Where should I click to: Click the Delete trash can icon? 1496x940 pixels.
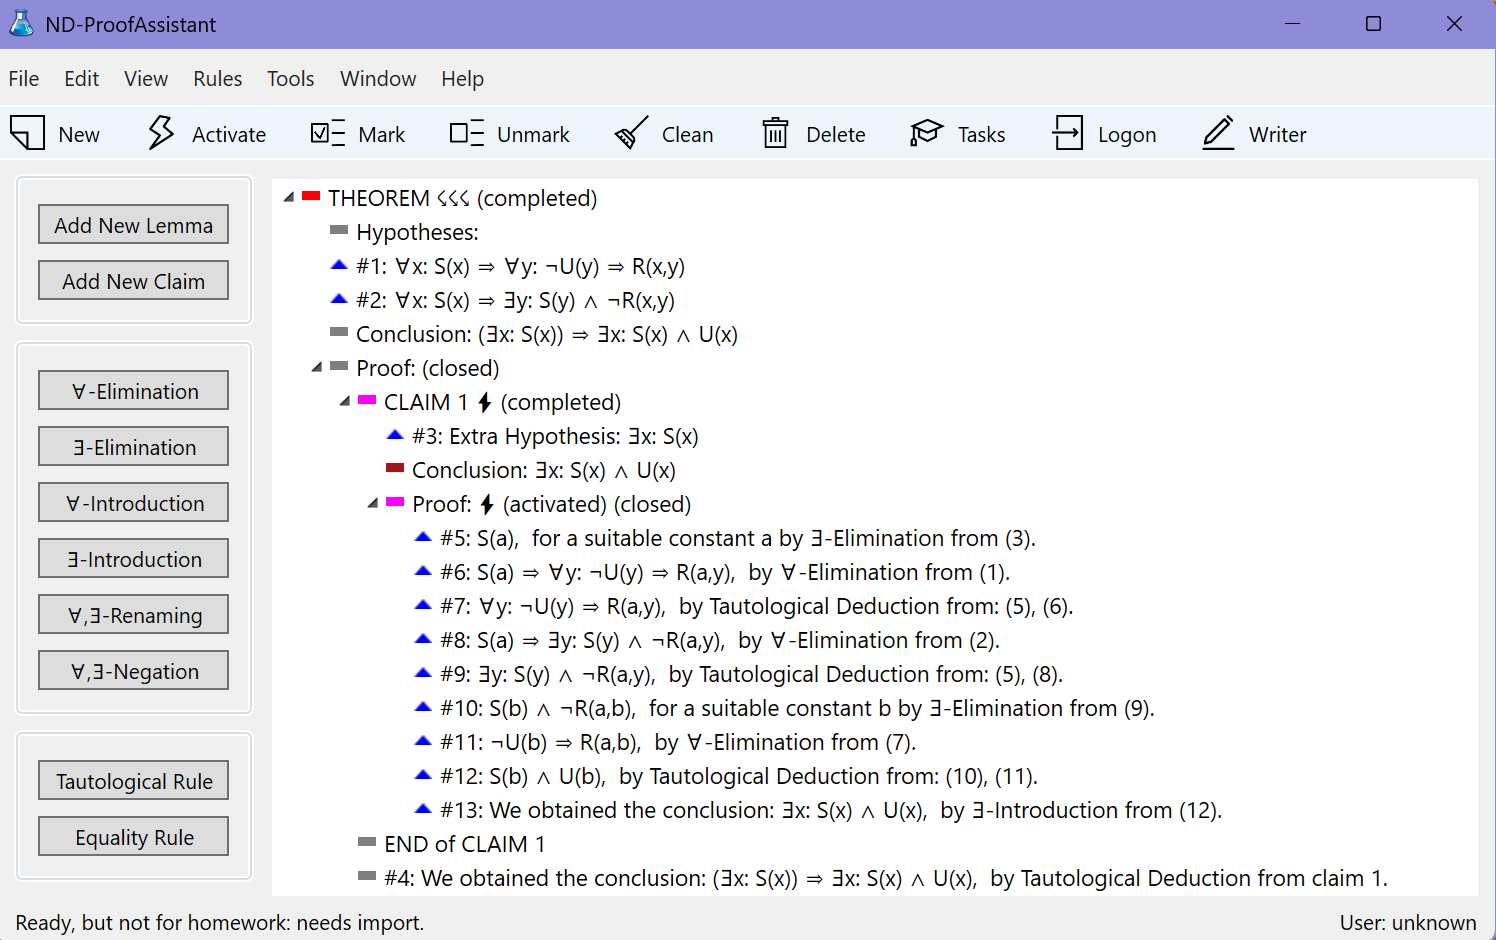pyautogui.click(x=775, y=133)
